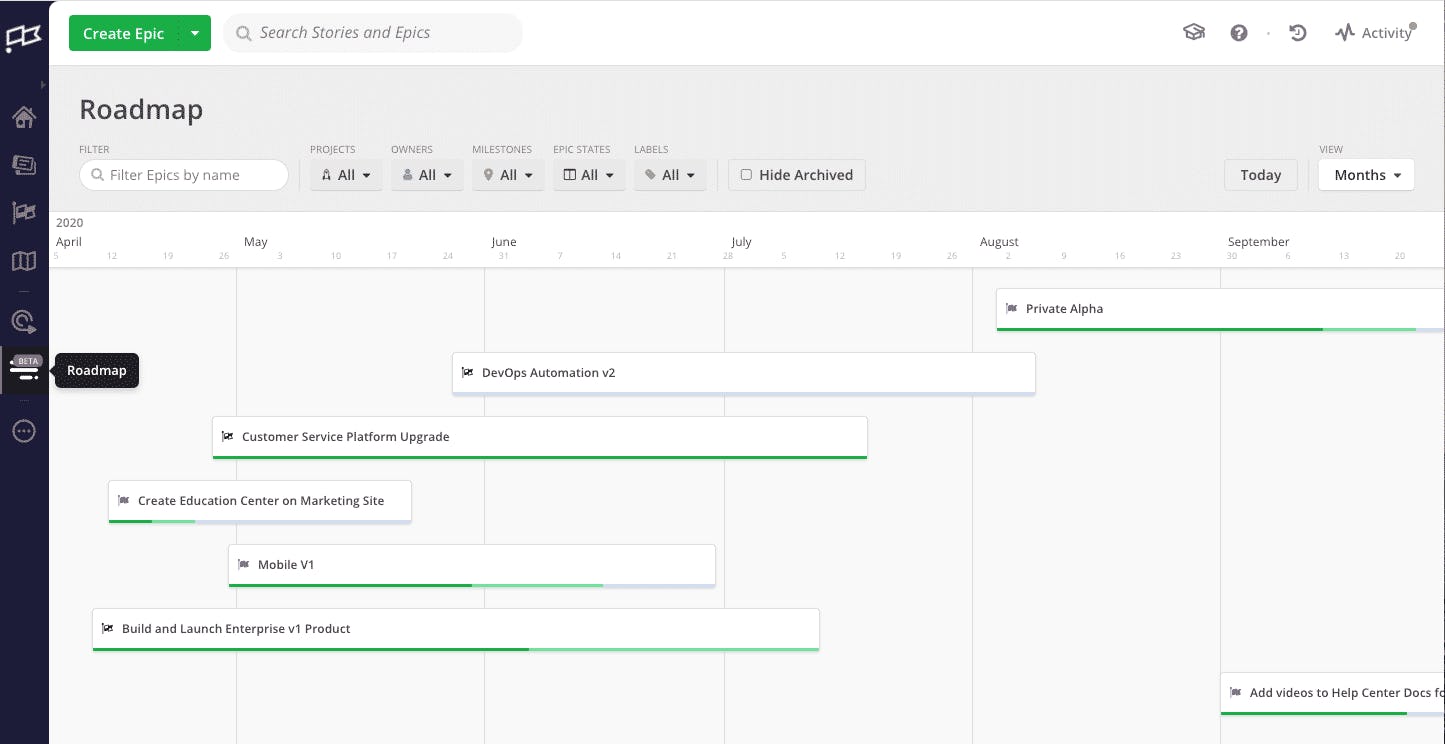Click the folded-map icon in the sidebar
This screenshot has width=1445, height=744.
click(x=24, y=261)
